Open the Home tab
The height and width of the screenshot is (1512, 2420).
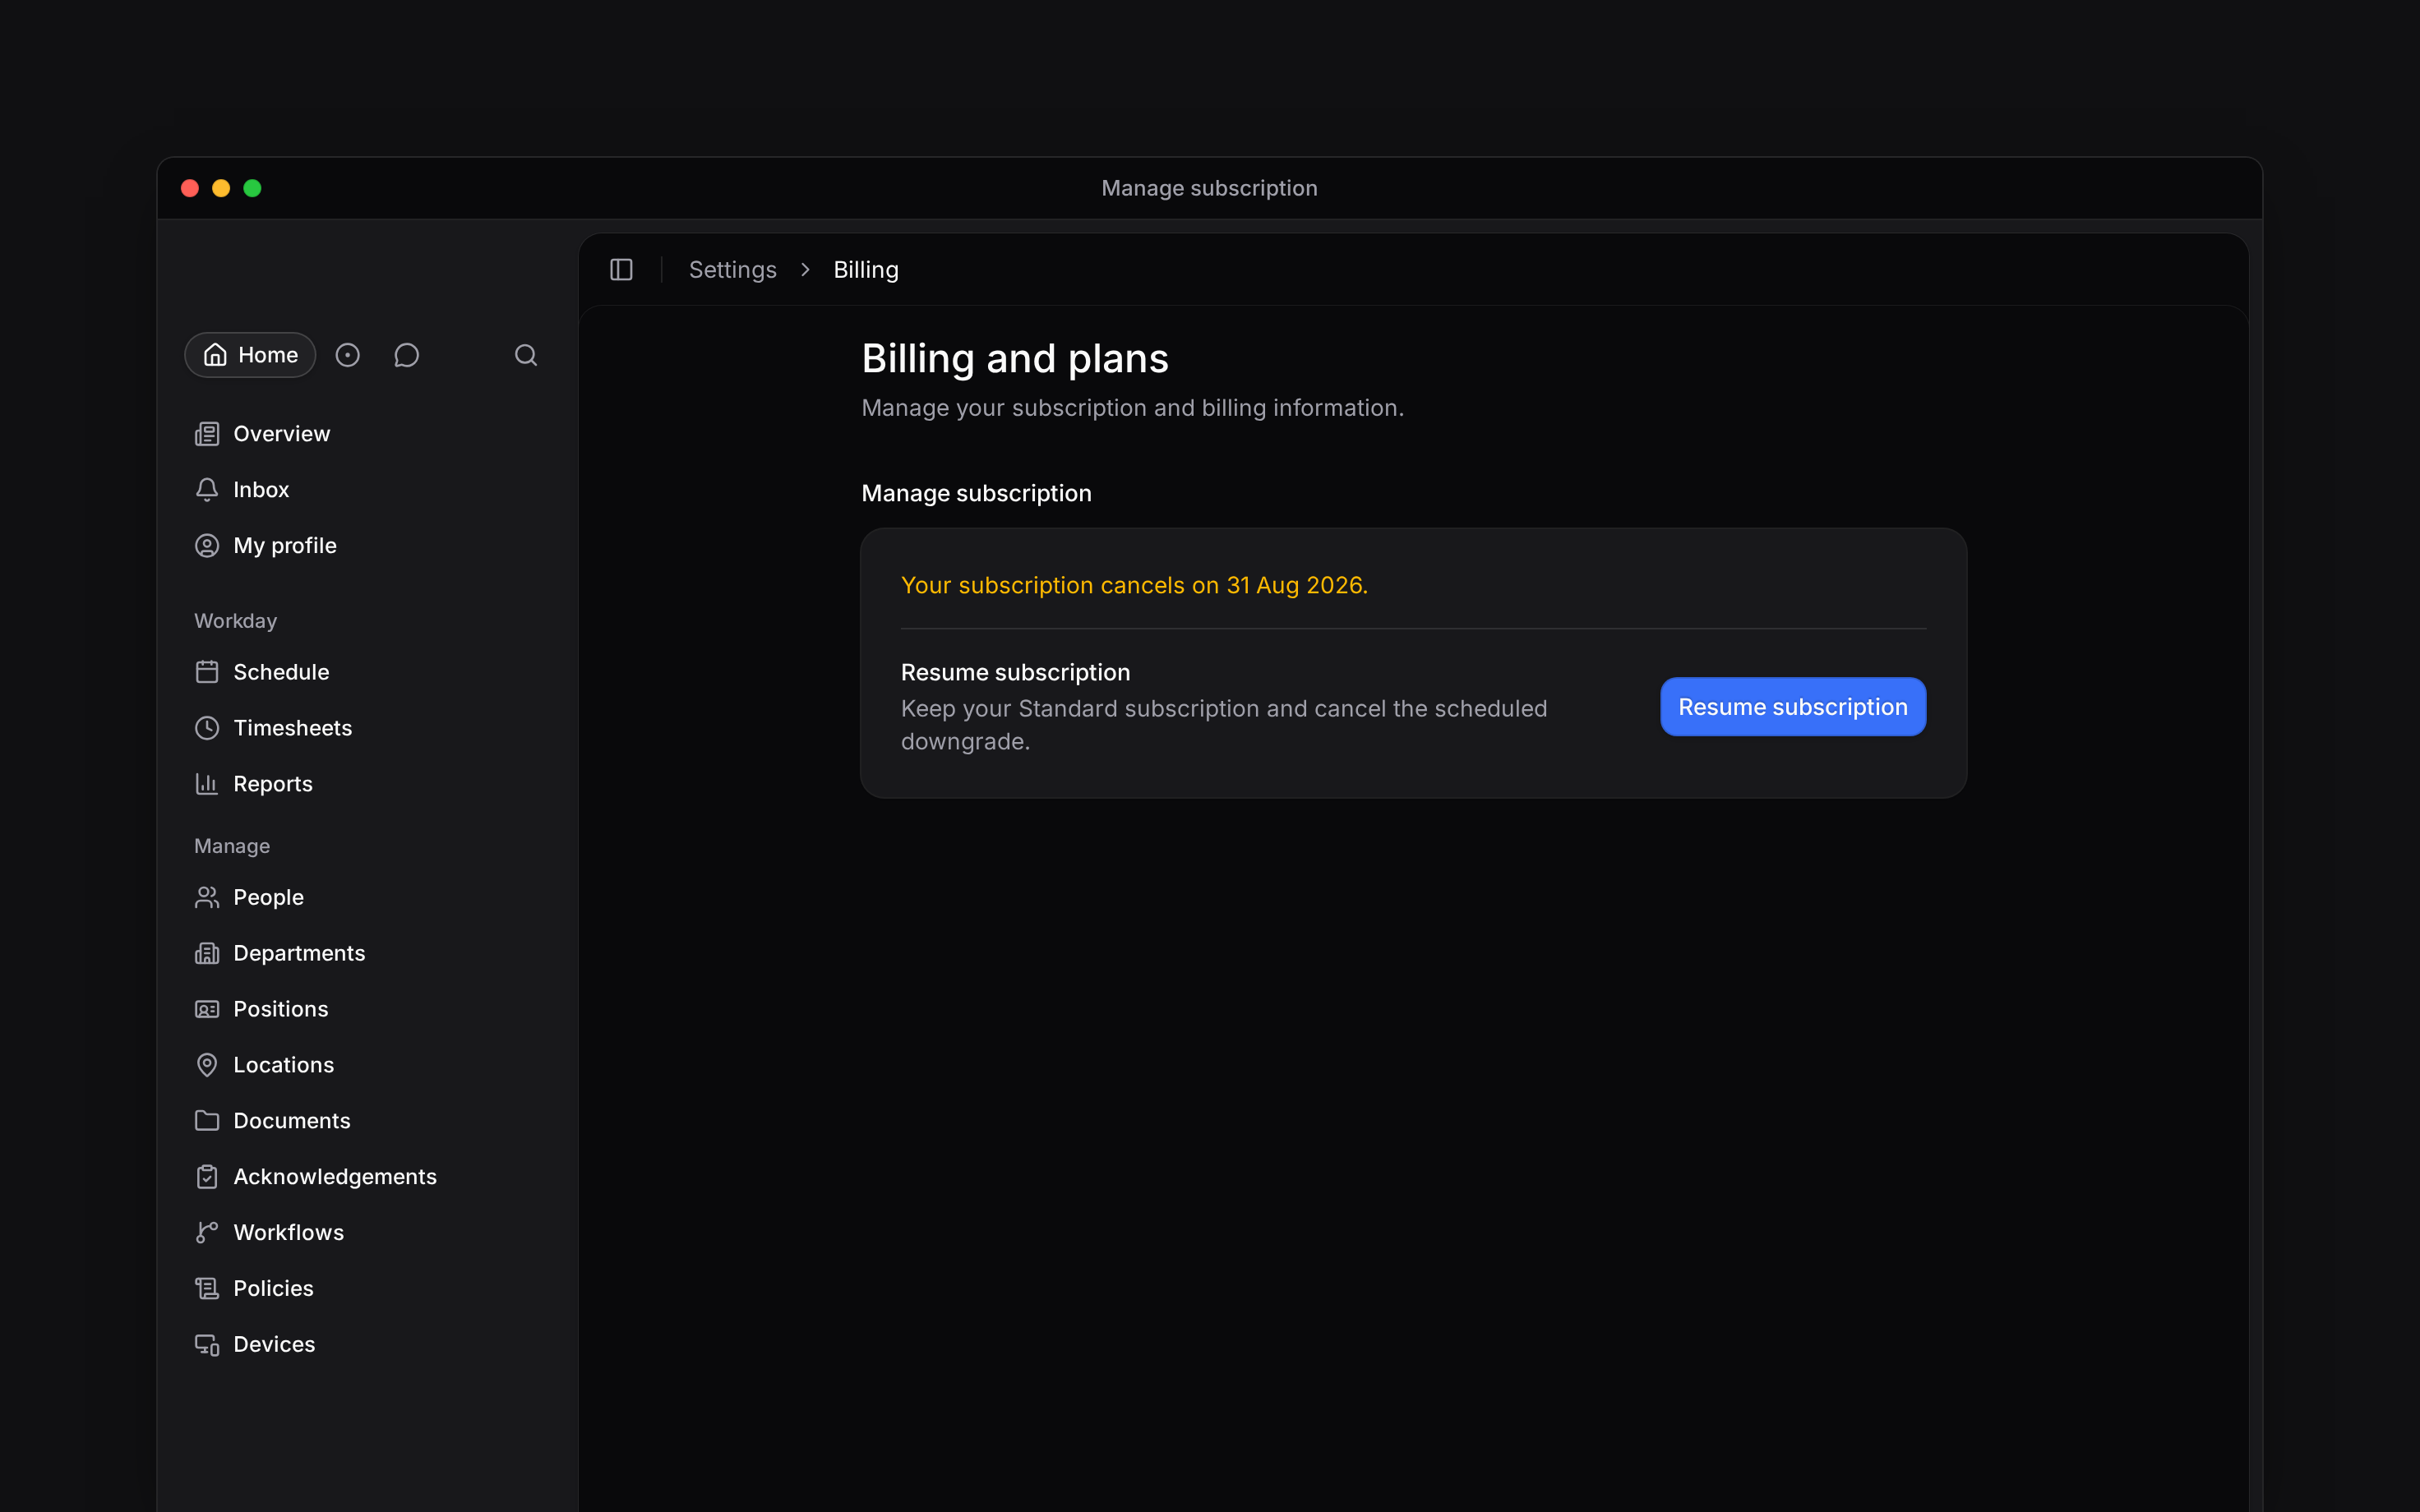(x=250, y=355)
